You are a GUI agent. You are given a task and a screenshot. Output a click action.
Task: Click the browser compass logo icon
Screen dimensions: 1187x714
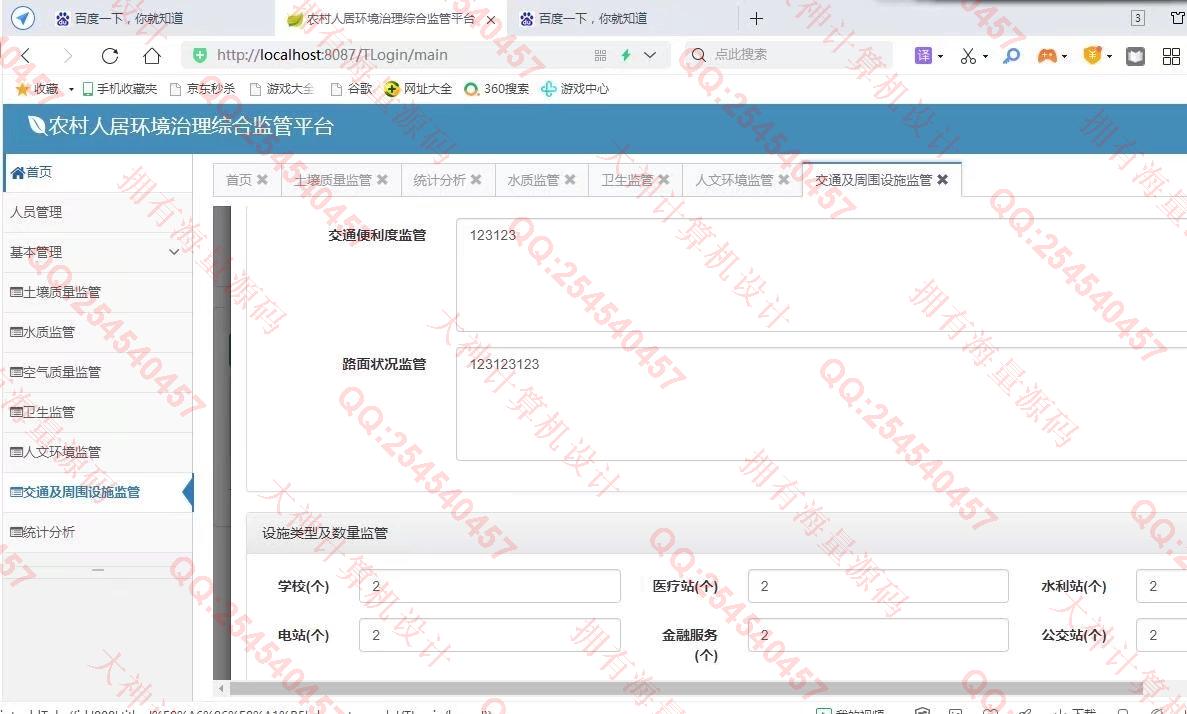pos(23,17)
